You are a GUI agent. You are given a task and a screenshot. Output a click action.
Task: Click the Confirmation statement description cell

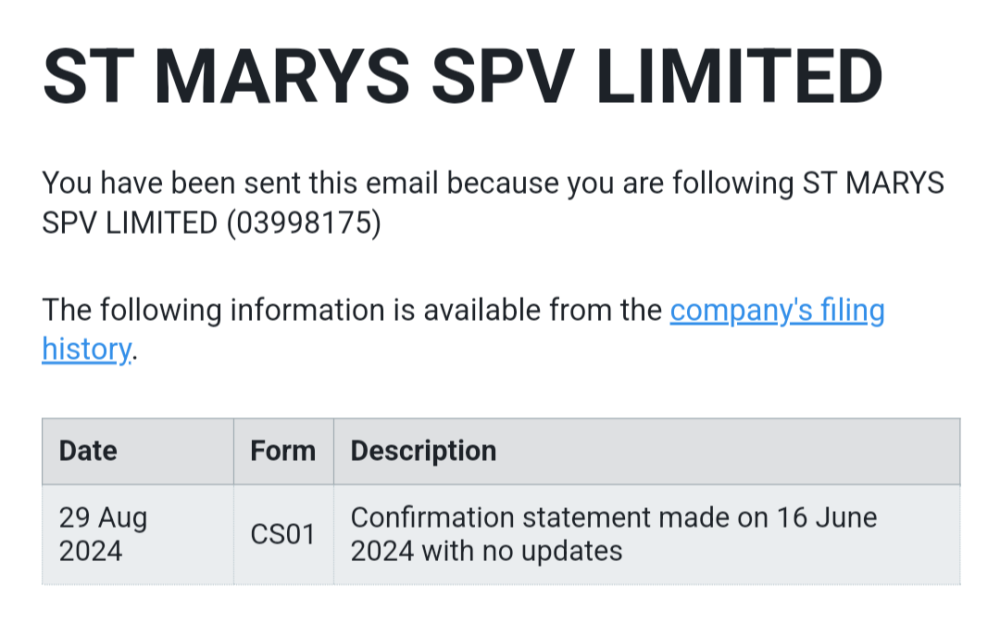pos(613,534)
